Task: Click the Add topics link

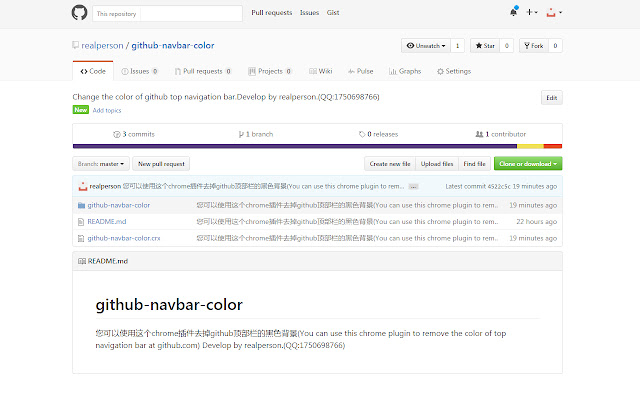Action: click(107, 110)
